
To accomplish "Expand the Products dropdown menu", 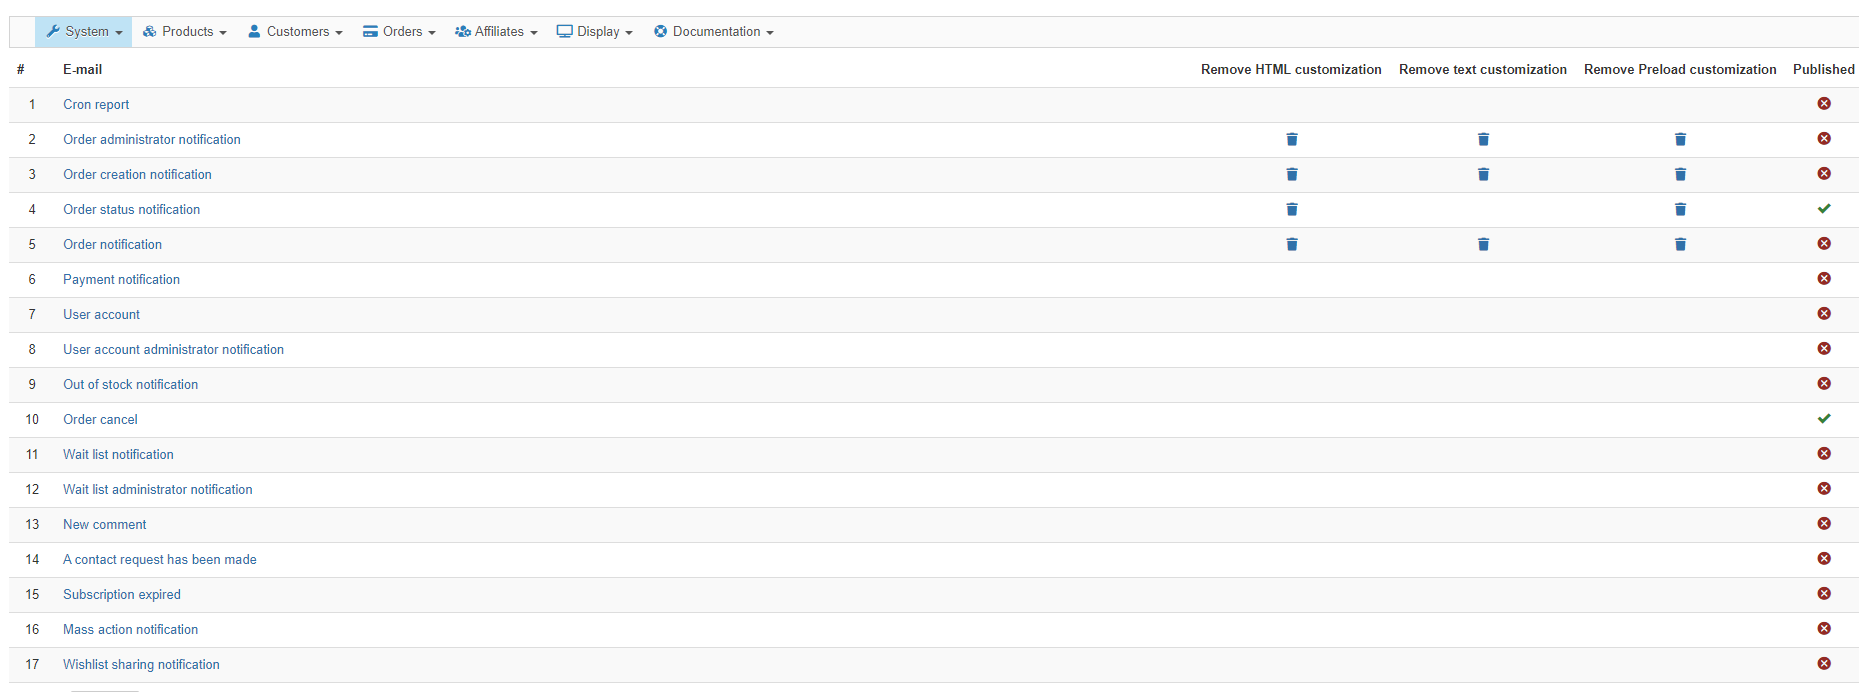I will coord(185,32).
